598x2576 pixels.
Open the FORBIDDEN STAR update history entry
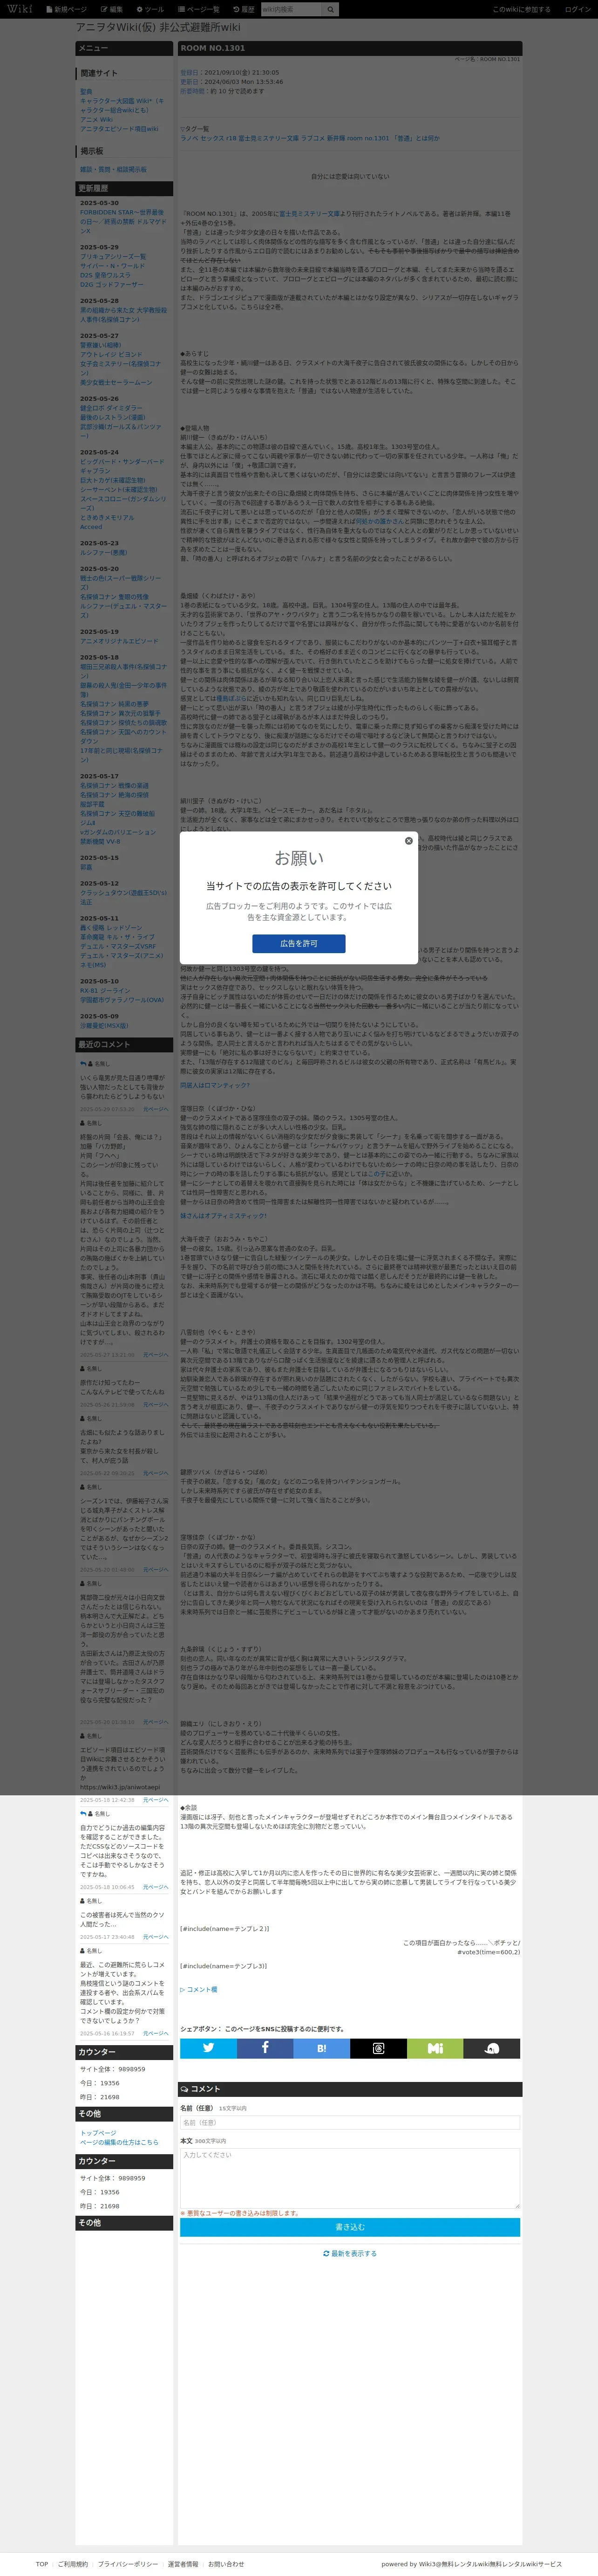pyautogui.click(x=122, y=221)
